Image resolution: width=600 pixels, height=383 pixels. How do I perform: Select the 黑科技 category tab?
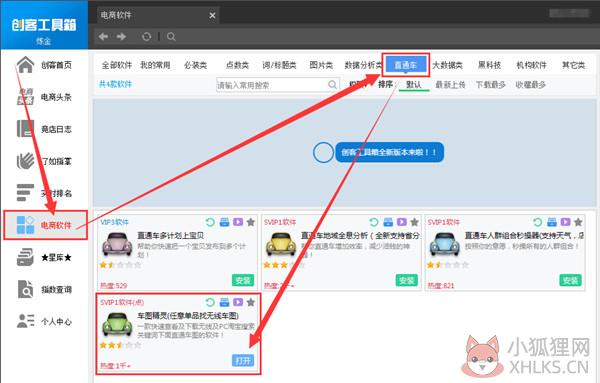pyautogui.click(x=489, y=65)
